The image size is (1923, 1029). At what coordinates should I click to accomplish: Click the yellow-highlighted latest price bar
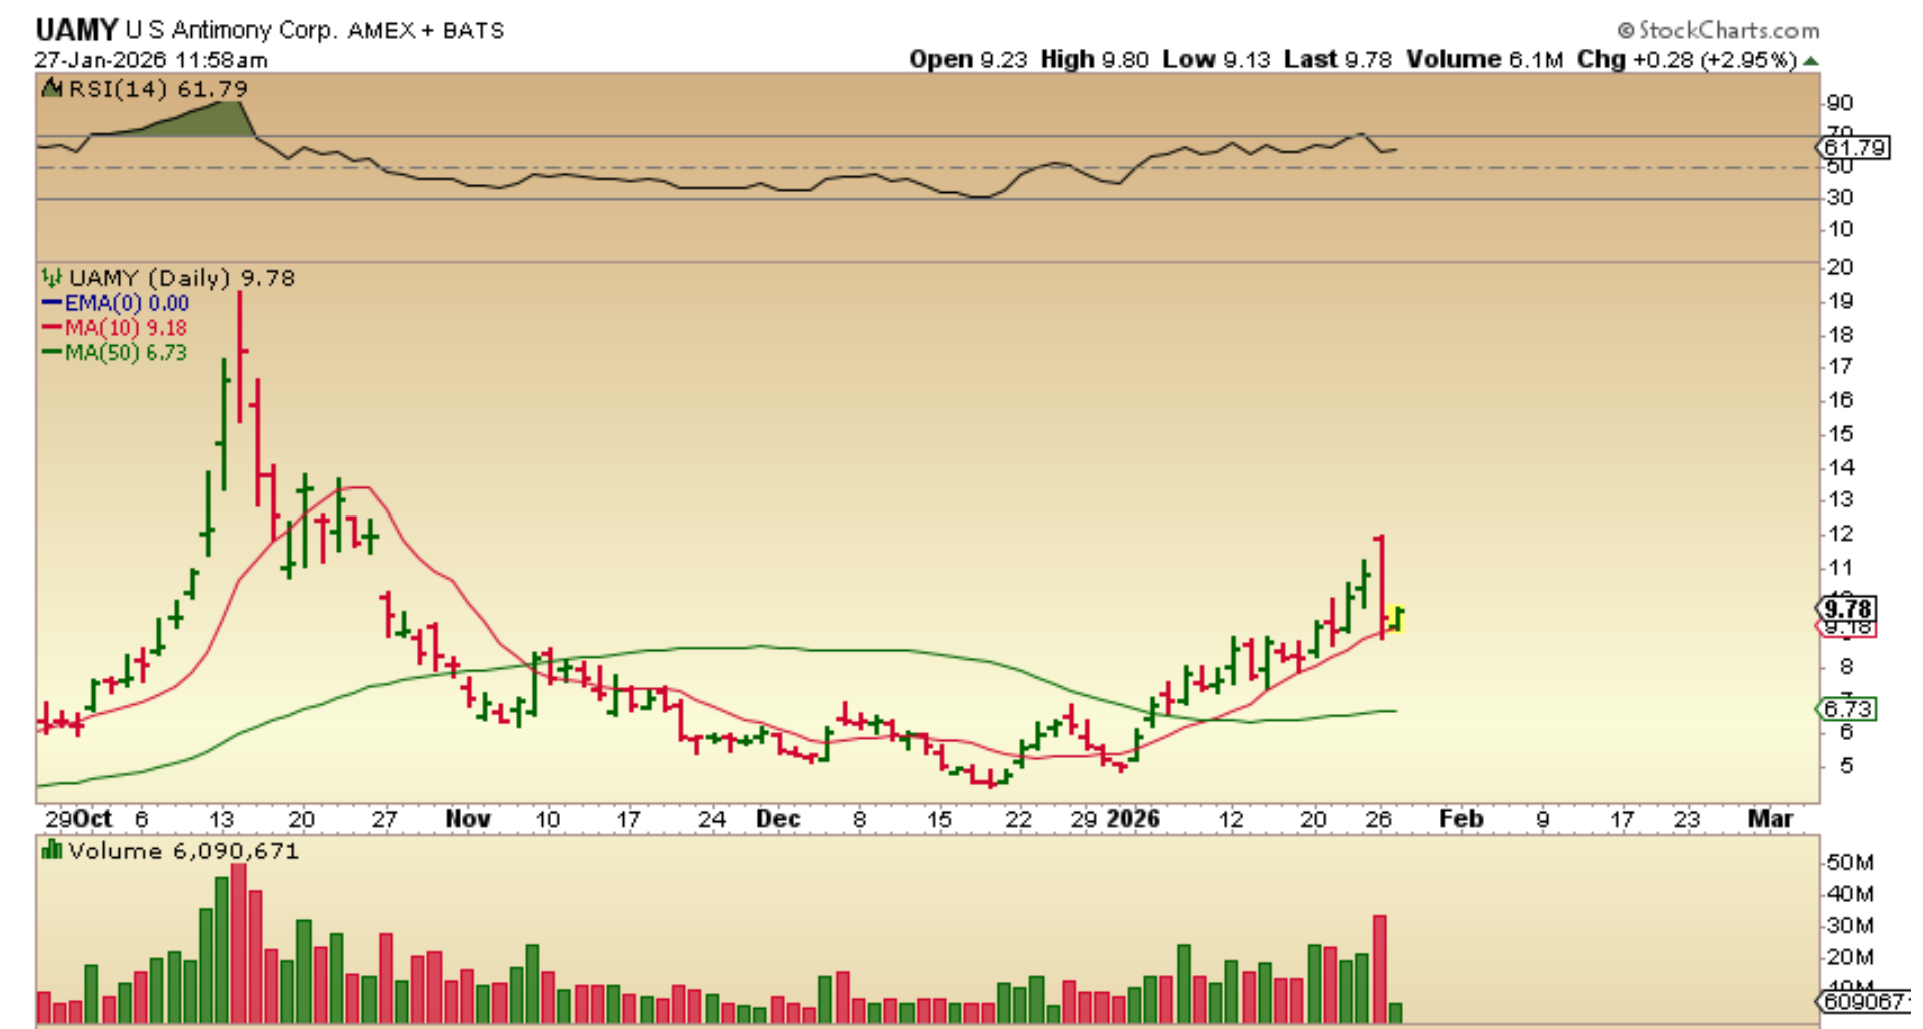pyautogui.click(x=1397, y=619)
